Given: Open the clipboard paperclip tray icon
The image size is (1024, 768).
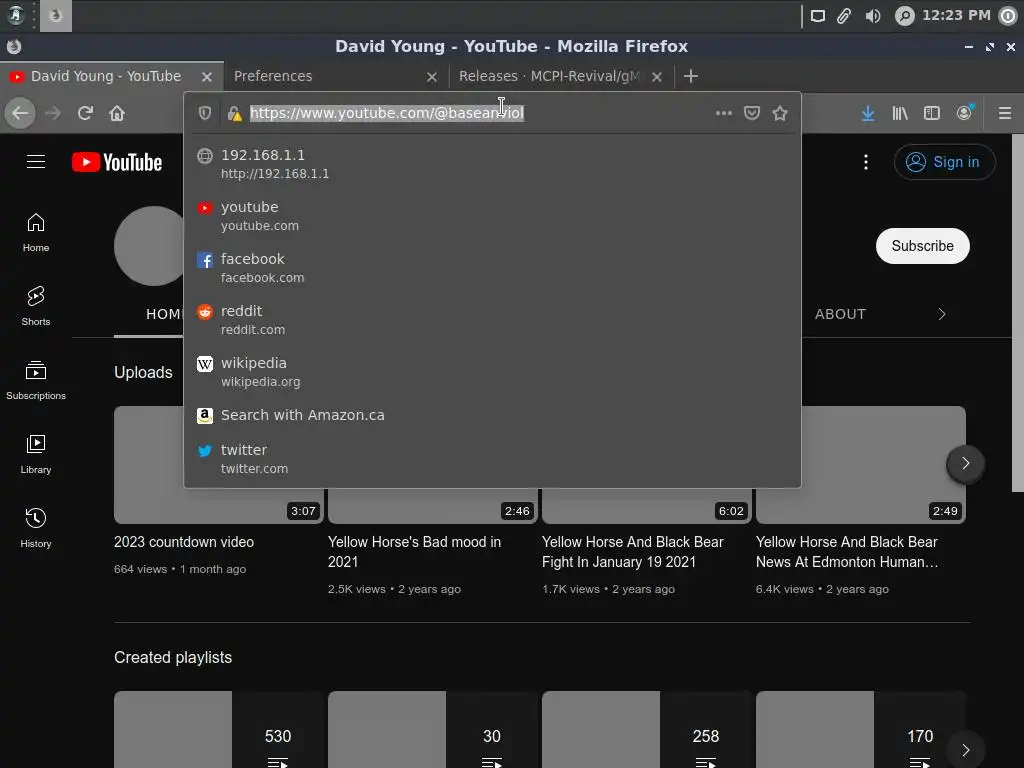Looking at the screenshot, I should (844, 16).
